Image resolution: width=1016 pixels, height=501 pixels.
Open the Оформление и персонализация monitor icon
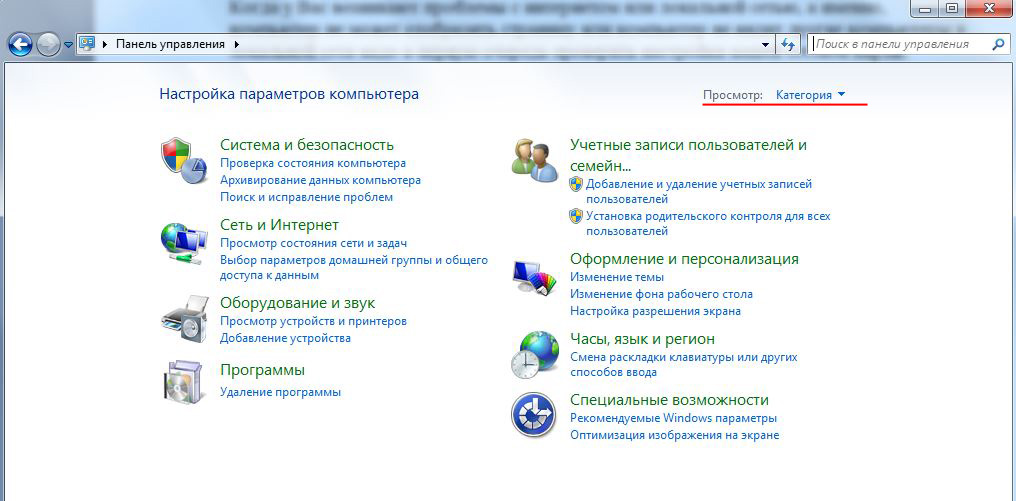pyautogui.click(x=535, y=277)
